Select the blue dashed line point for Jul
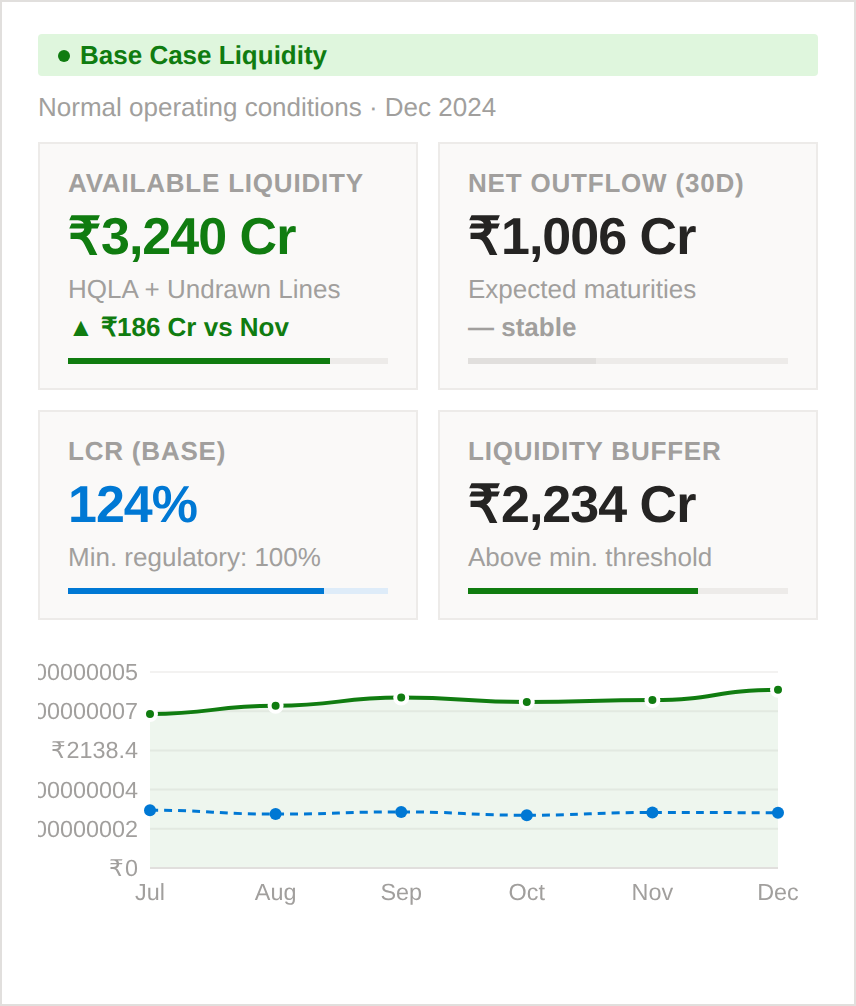 click(x=150, y=810)
